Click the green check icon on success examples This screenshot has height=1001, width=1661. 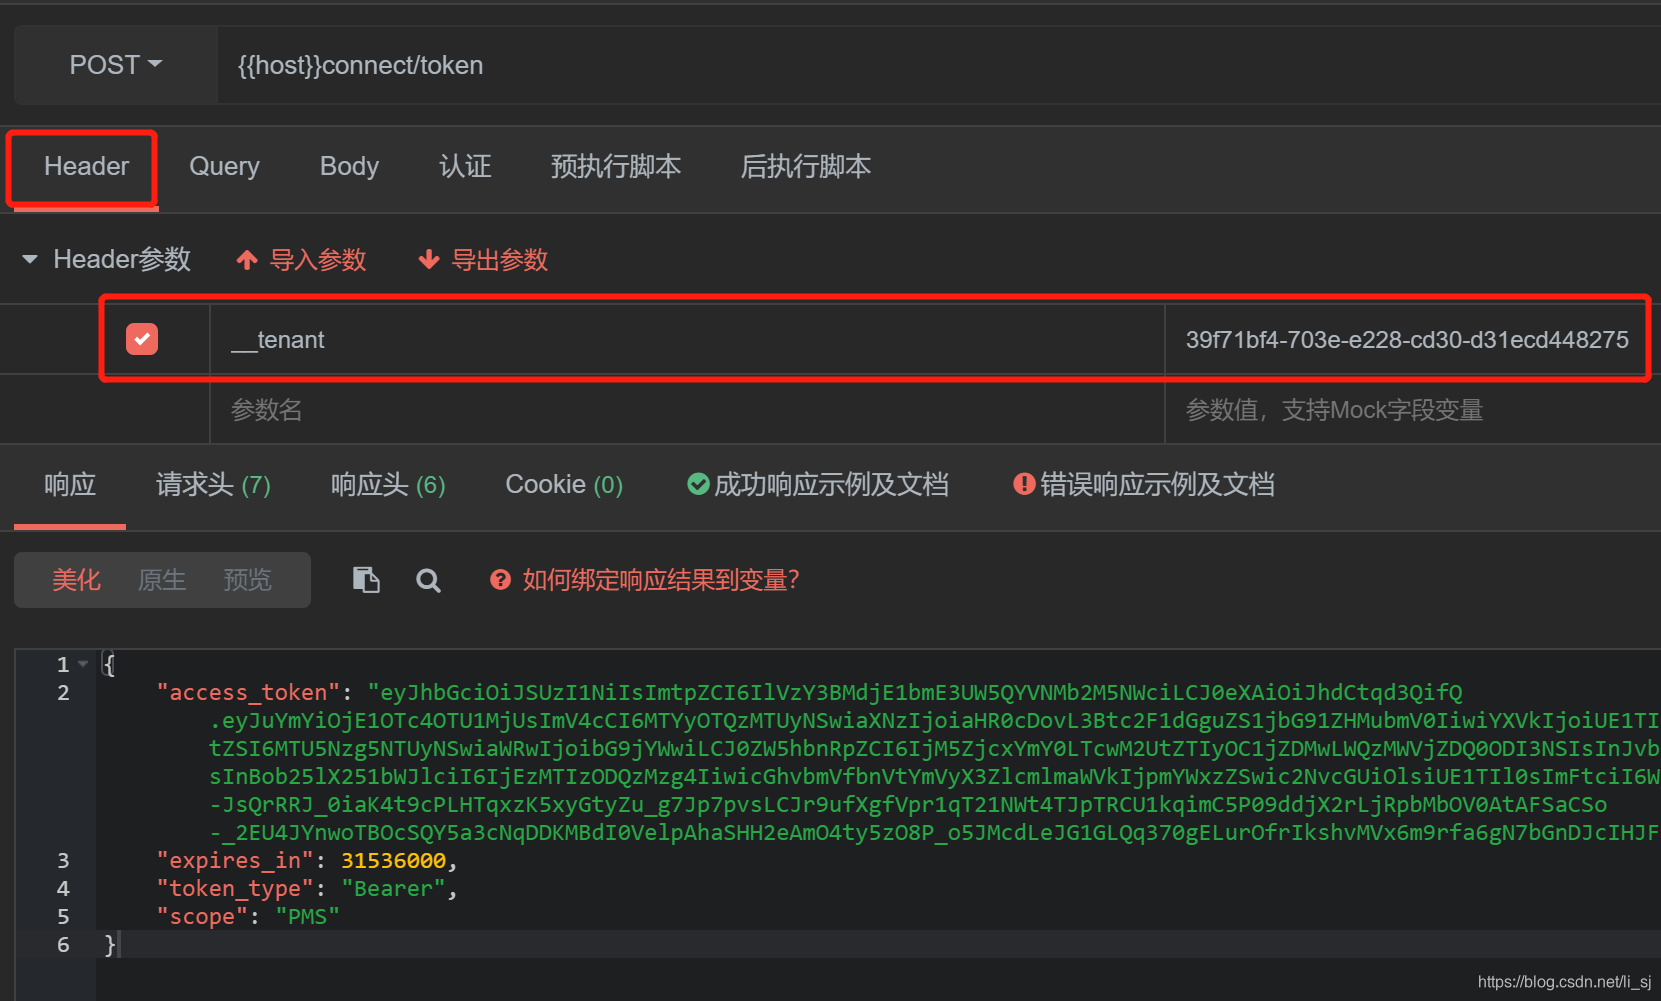[x=698, y=484]
